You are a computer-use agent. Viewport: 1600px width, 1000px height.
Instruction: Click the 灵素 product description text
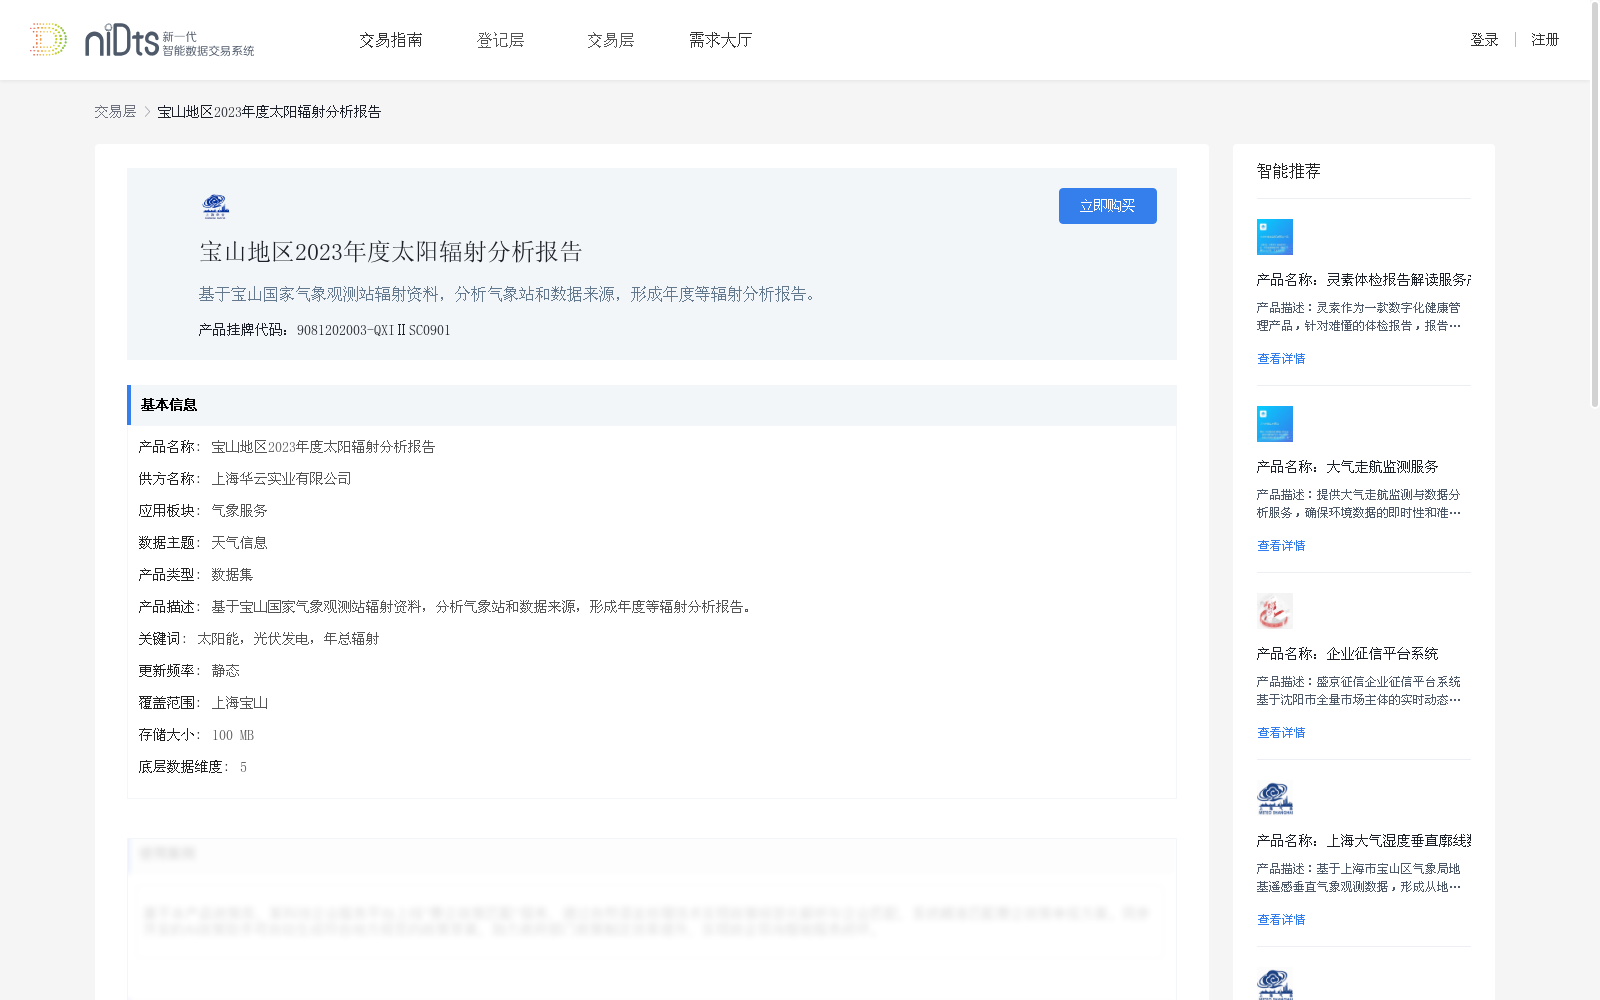pos(1359,317)
